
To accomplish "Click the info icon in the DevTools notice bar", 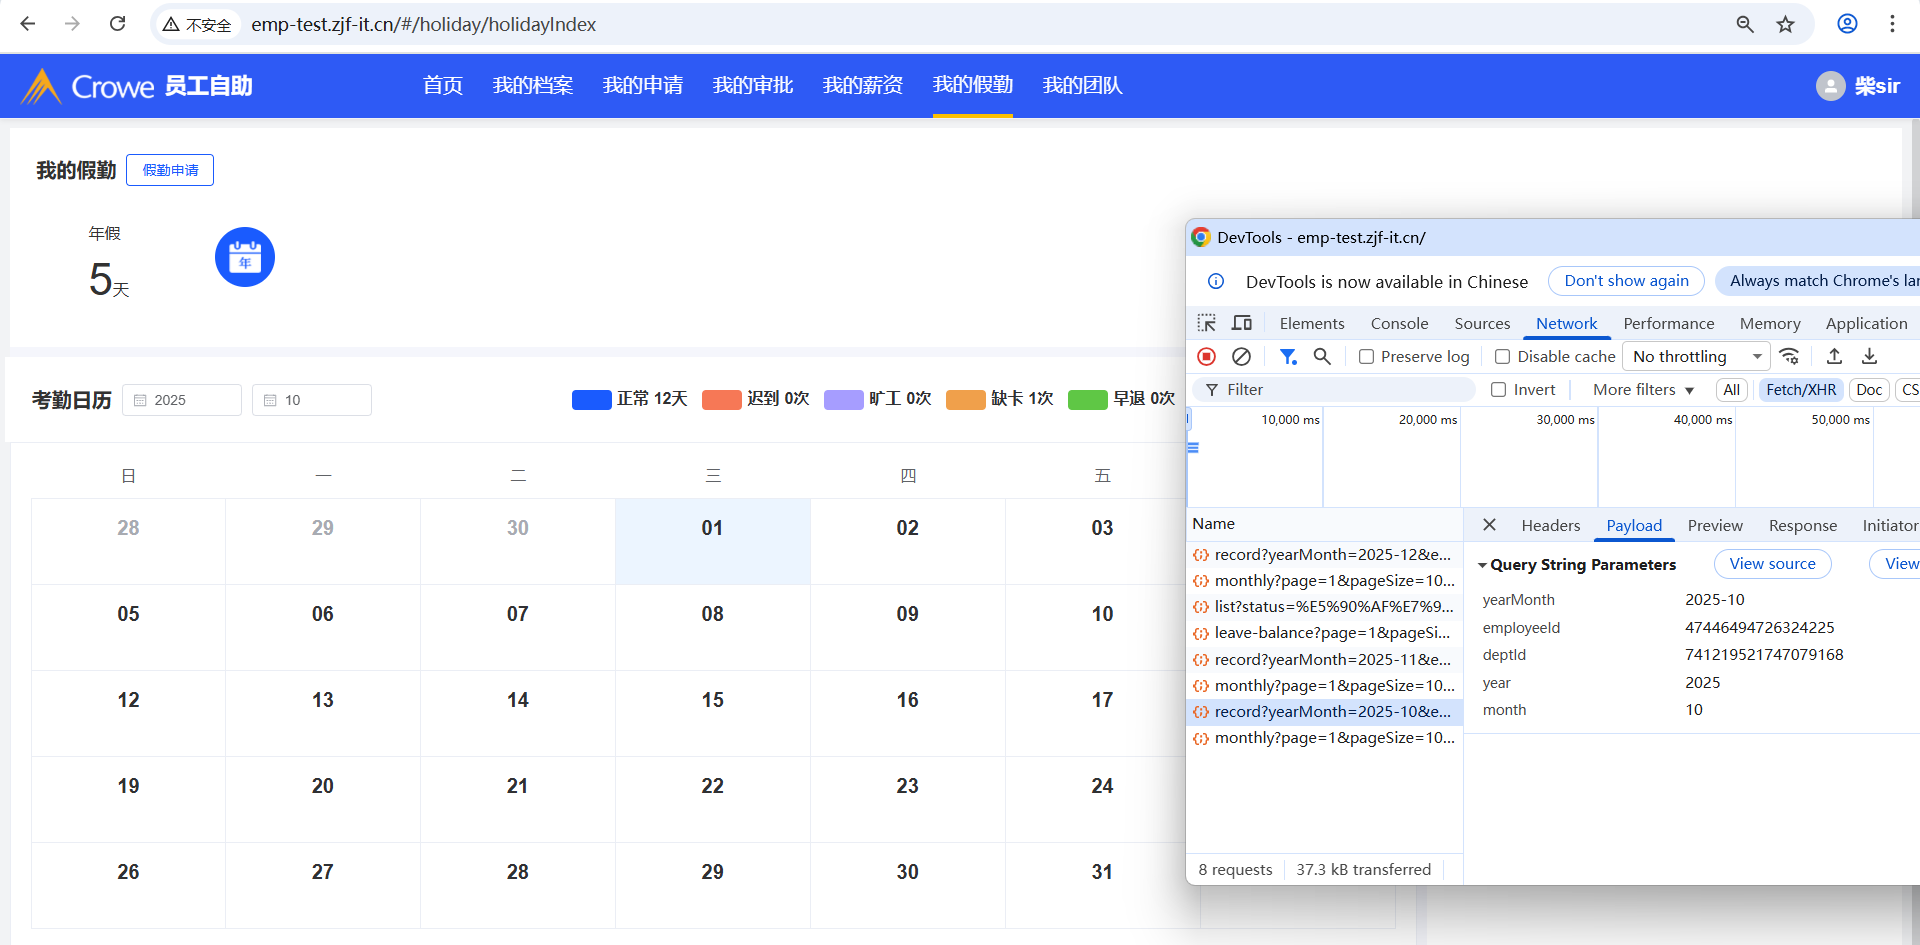I will (1216, 281).
